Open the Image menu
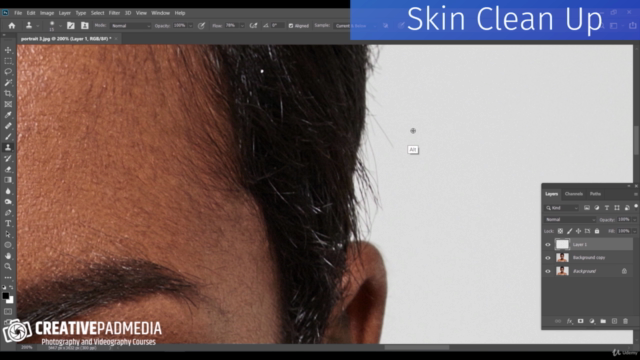 (47, 13)
